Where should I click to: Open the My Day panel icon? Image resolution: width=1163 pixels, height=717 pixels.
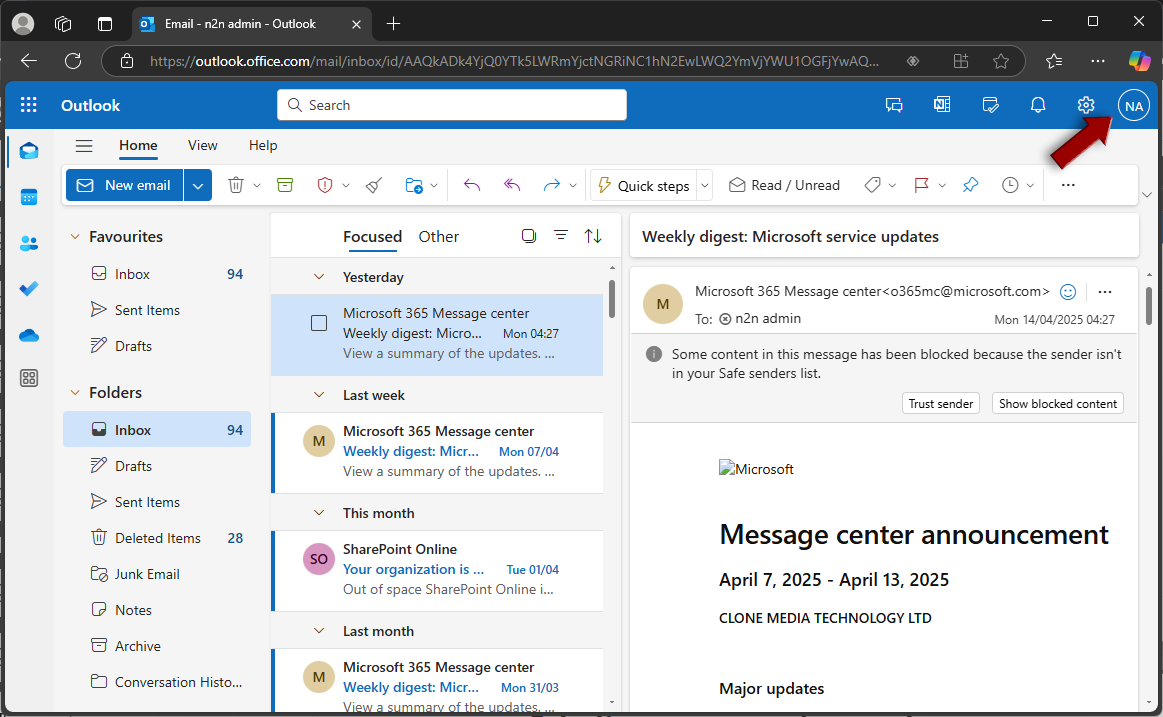click(990, 105)
